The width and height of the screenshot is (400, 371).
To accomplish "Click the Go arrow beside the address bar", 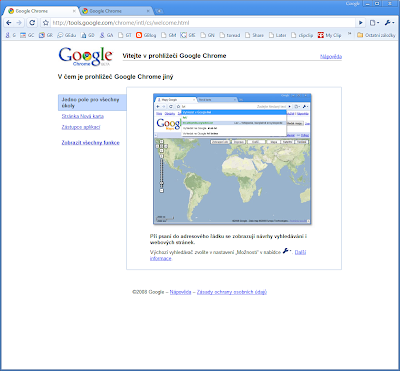I will click(361, 23).
